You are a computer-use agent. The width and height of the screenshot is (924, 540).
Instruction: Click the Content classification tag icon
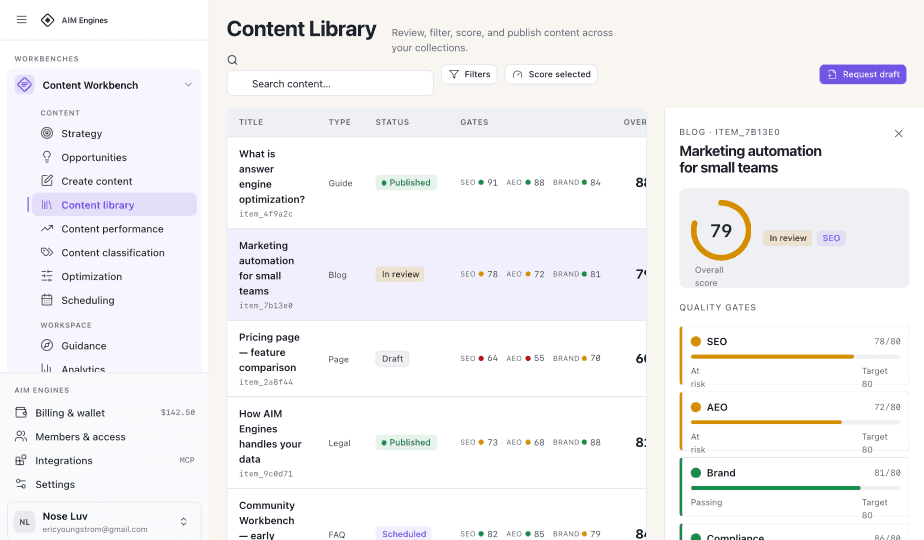coord(47,252)
